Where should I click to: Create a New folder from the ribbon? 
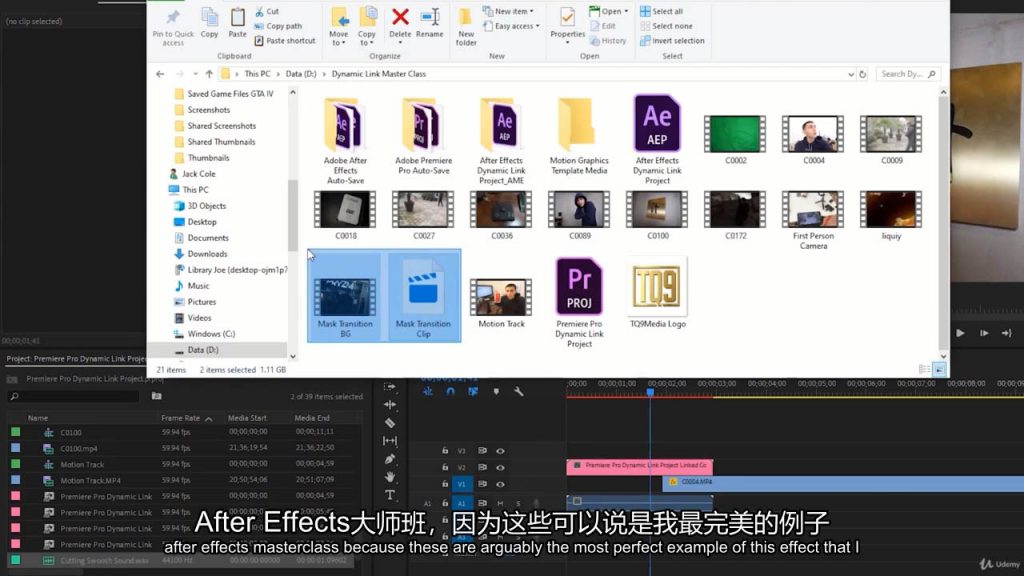[466, 27]
